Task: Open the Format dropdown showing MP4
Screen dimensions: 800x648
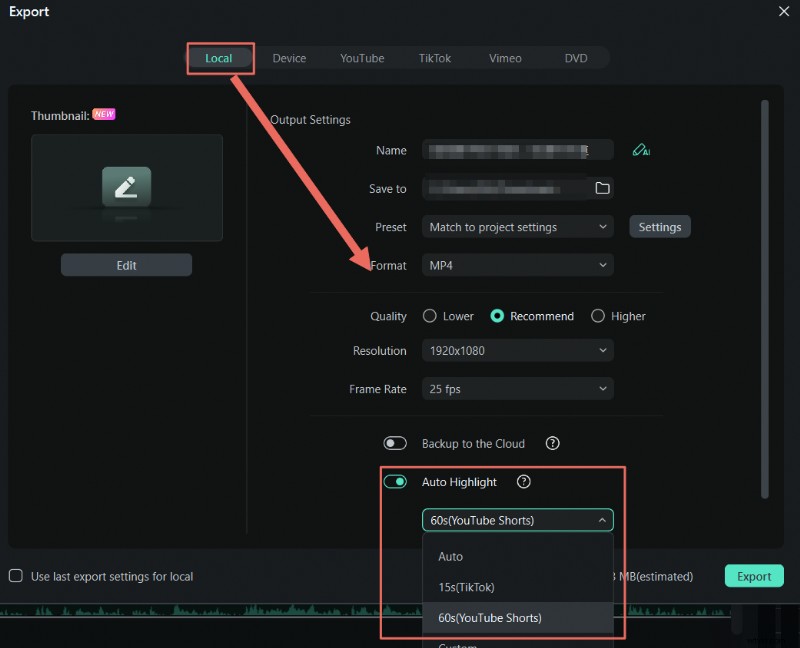Action: coord(517,265)
